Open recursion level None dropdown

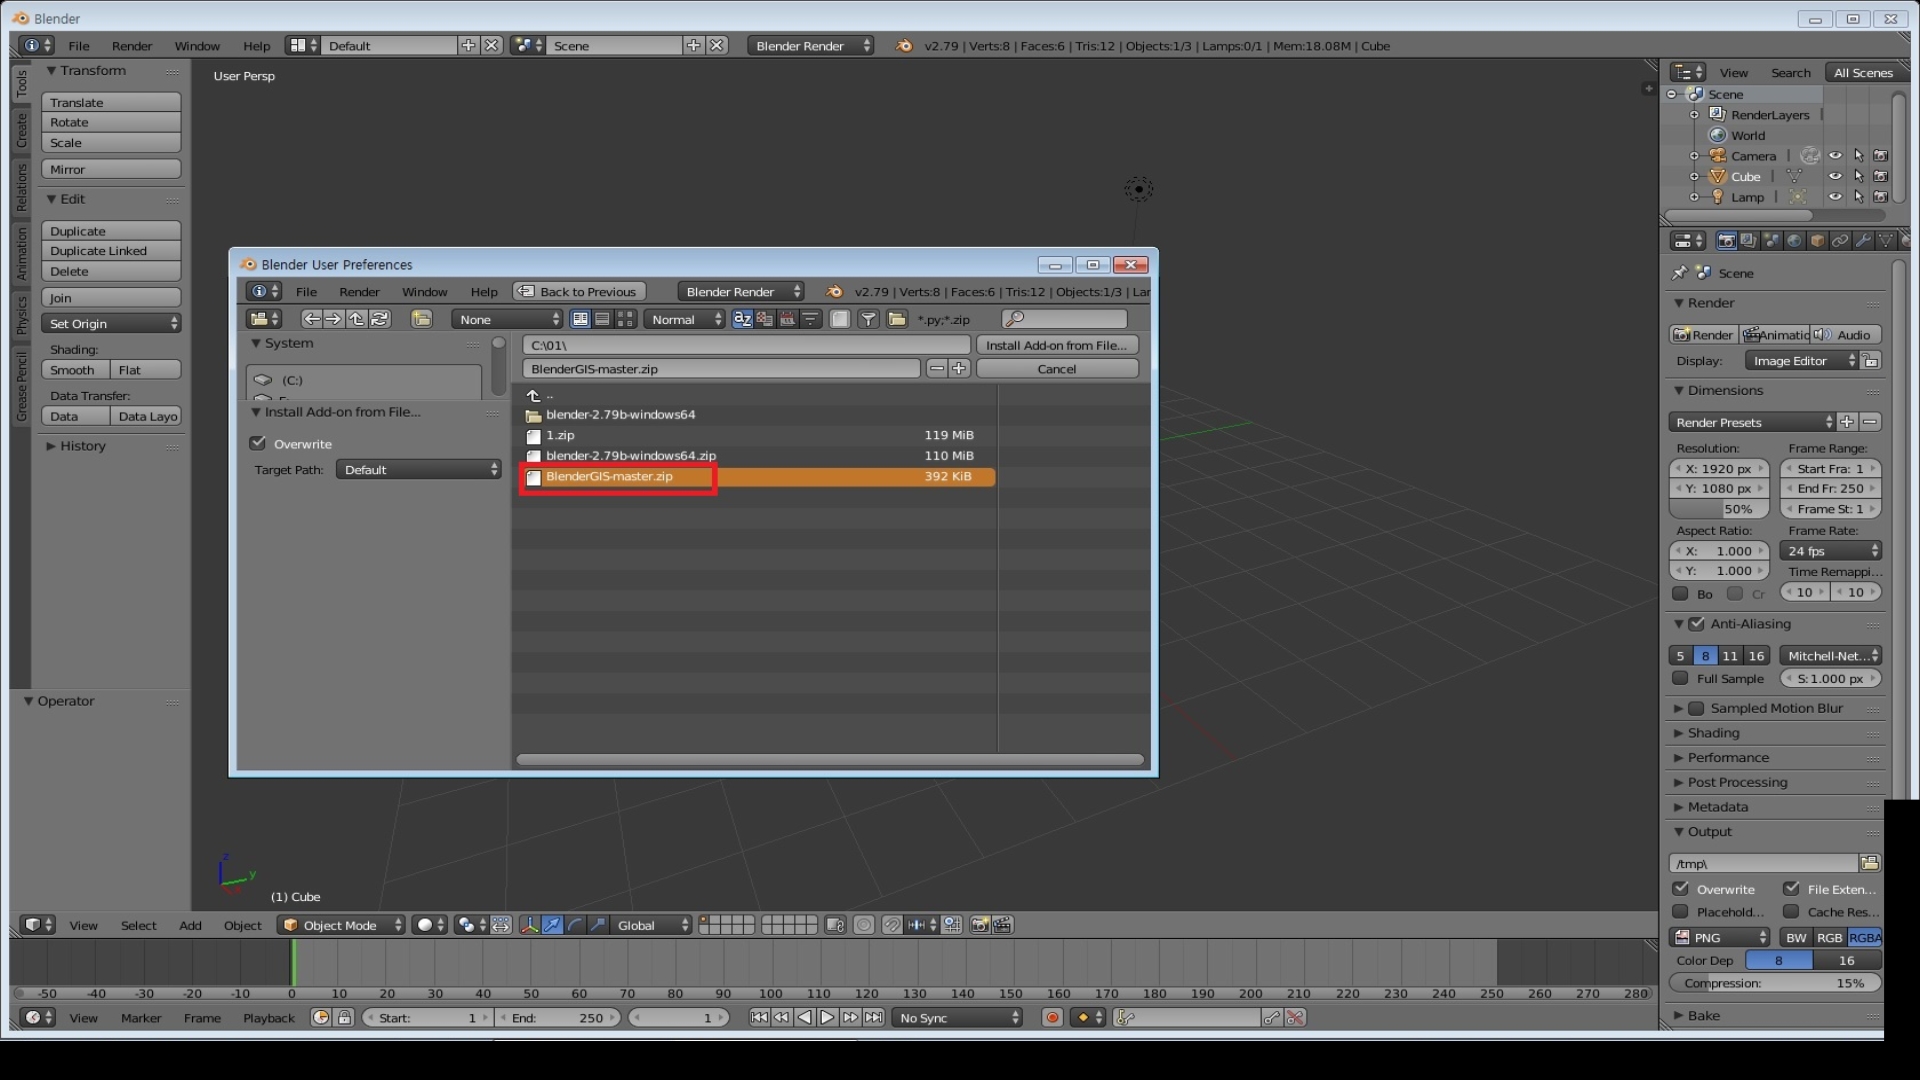pos(508,319)
